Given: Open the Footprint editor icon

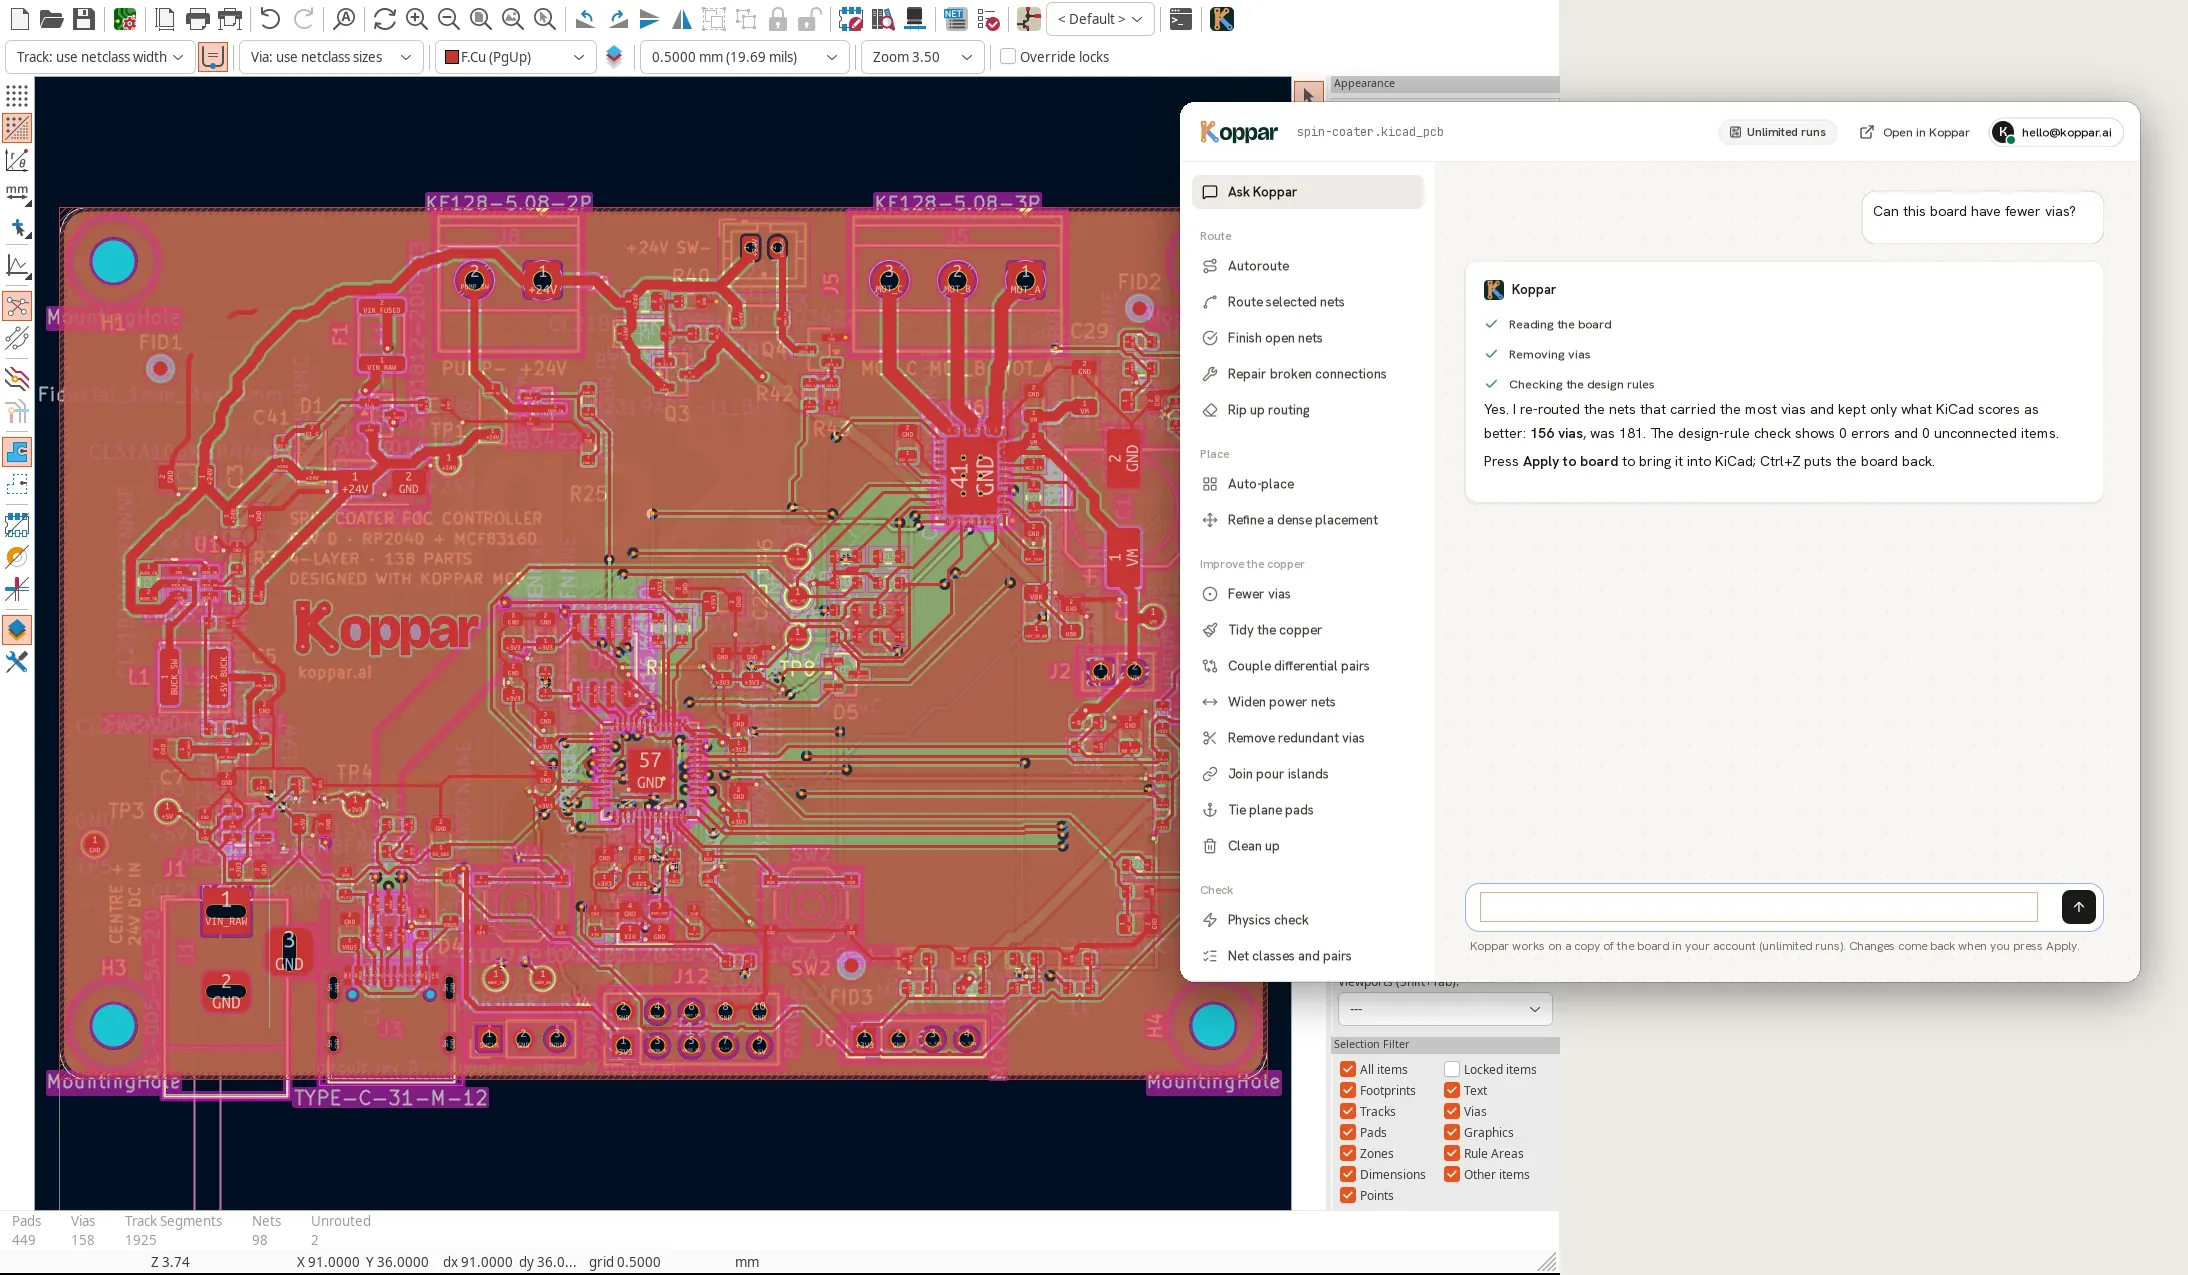Looking at the screenshot, I should click(x=851, y=19).
